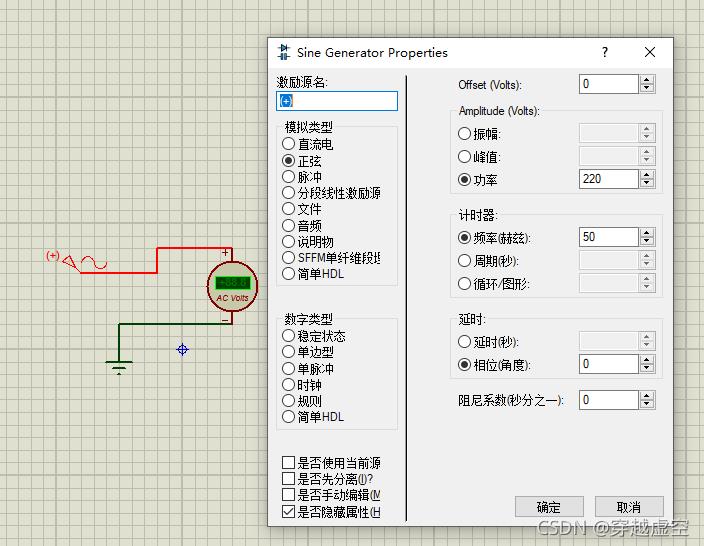The height and width of the screenshot is (546, 704).
Task: Click the ground terminal symbol
Action: 119,367
